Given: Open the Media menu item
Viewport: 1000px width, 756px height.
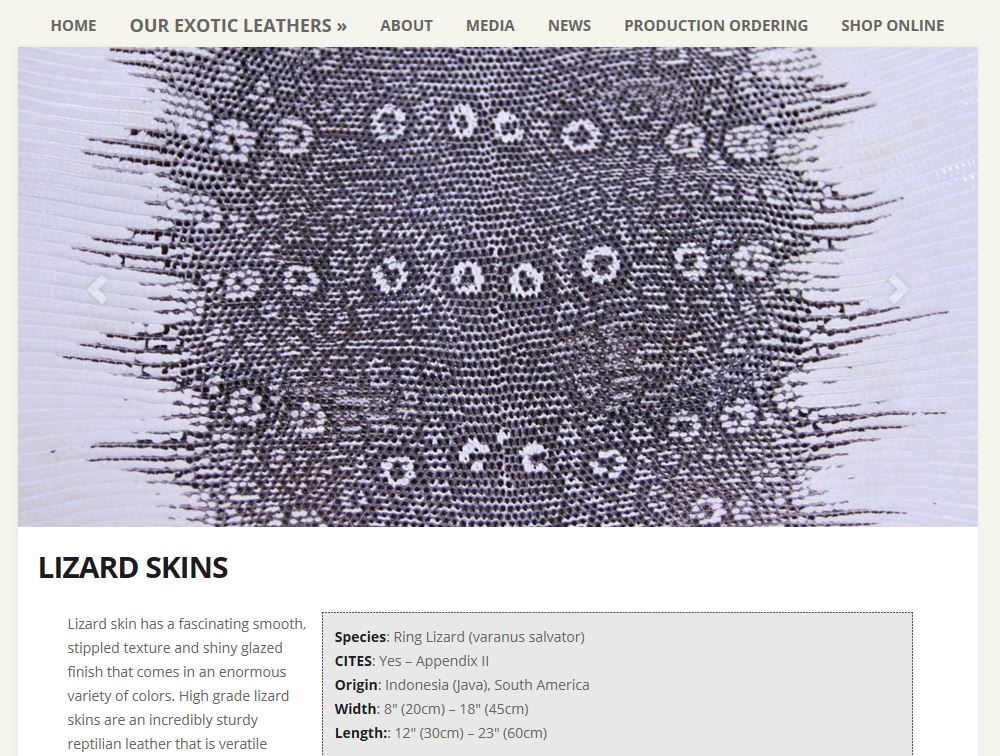Looking at the screenshot, I should [490, 25].
